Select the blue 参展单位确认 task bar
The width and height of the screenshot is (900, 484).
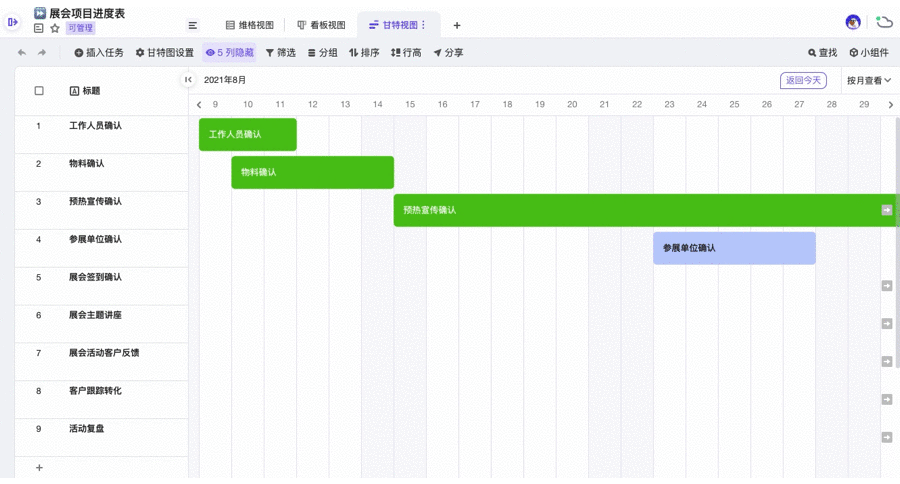pos(734,248)
